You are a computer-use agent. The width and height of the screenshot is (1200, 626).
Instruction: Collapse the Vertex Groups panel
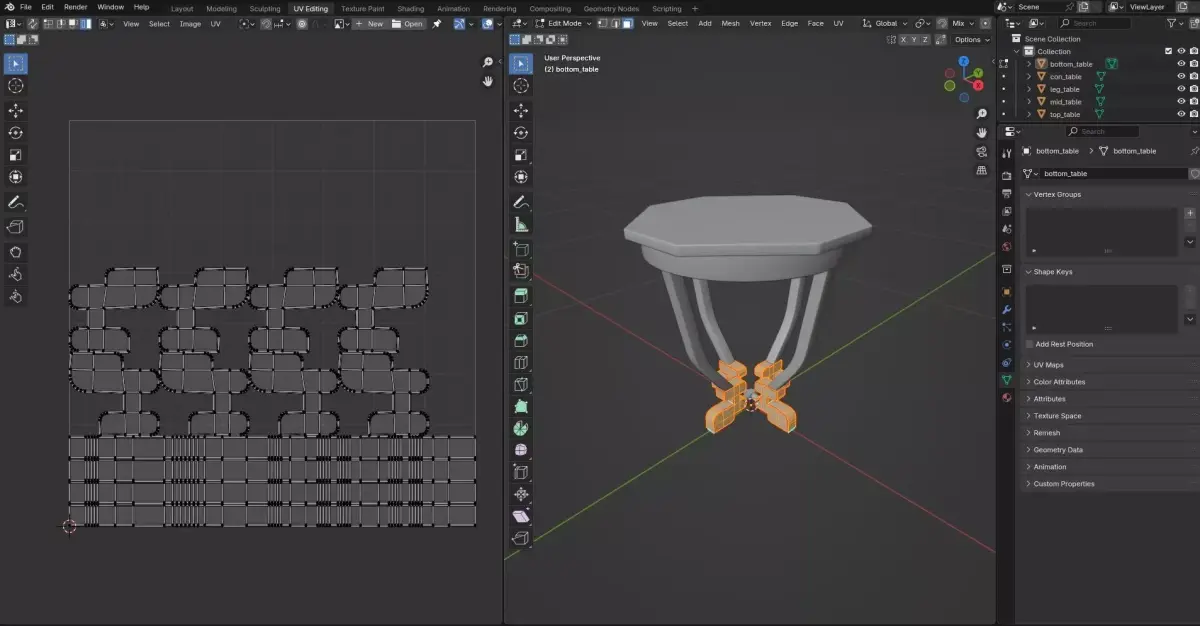(x=1053, y=194)
